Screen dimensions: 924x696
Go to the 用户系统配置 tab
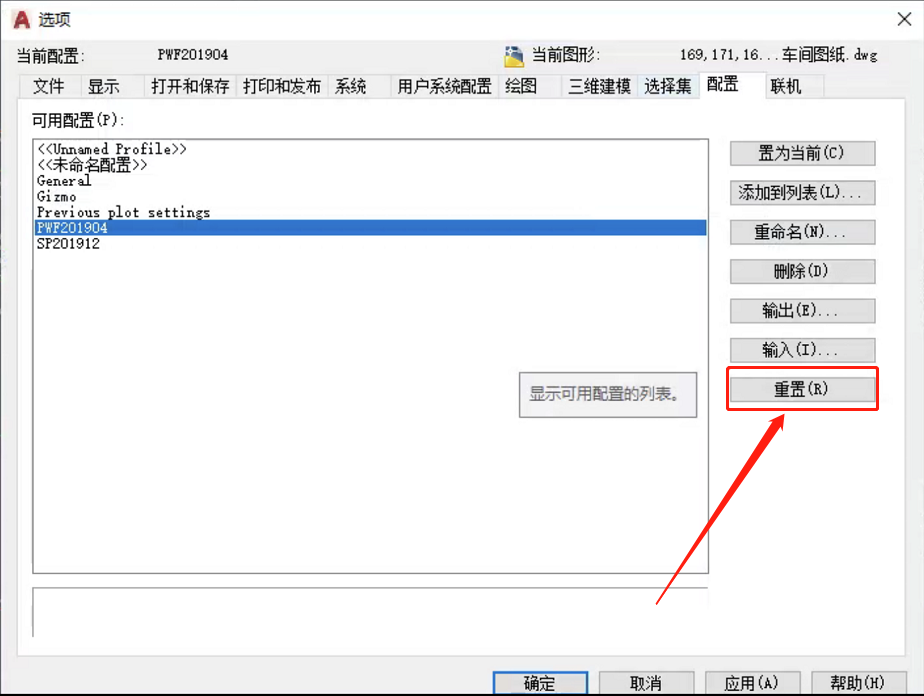click(444, 87)
